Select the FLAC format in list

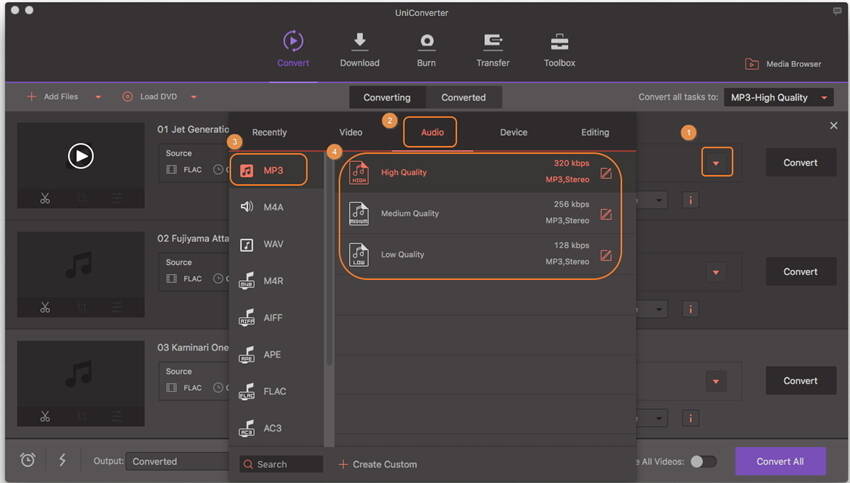click(x=276, y=391)
